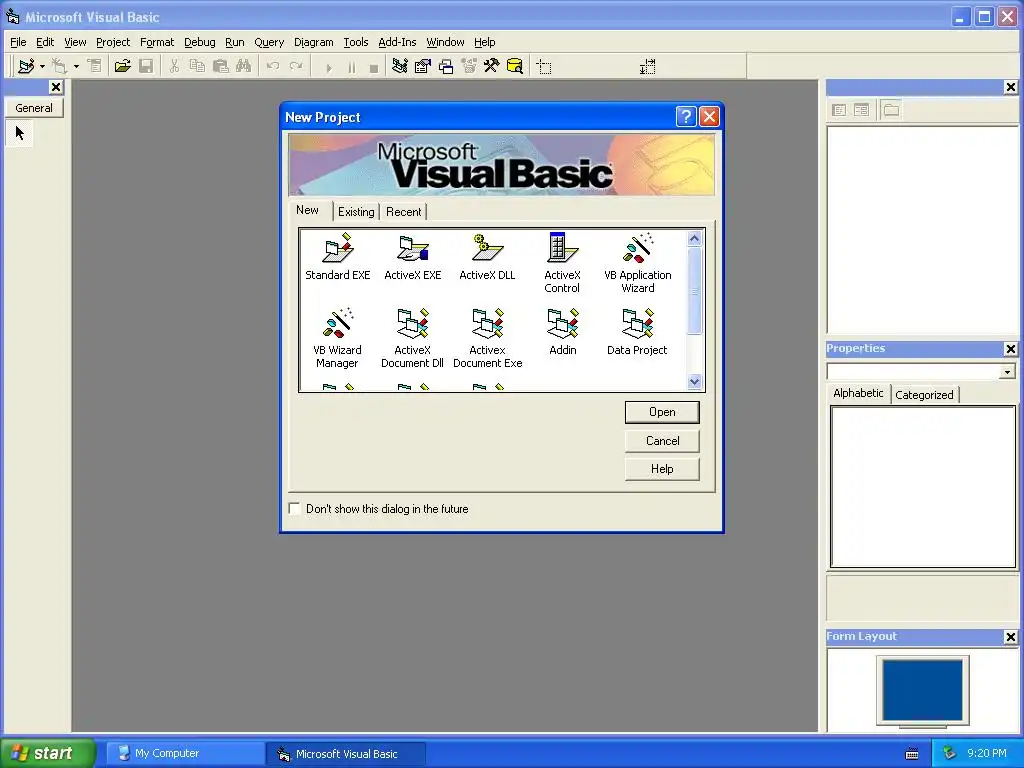Viewport: 1024px width, 768px height.
Task: Open the Diagram menu
Action: point(313,42)
